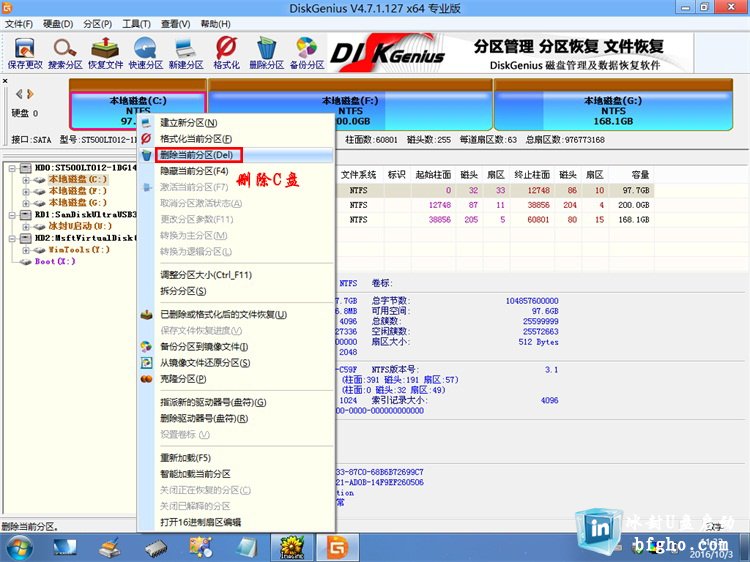Click the 删除分区 delete partition toolbar icon

tap(266, 54)
